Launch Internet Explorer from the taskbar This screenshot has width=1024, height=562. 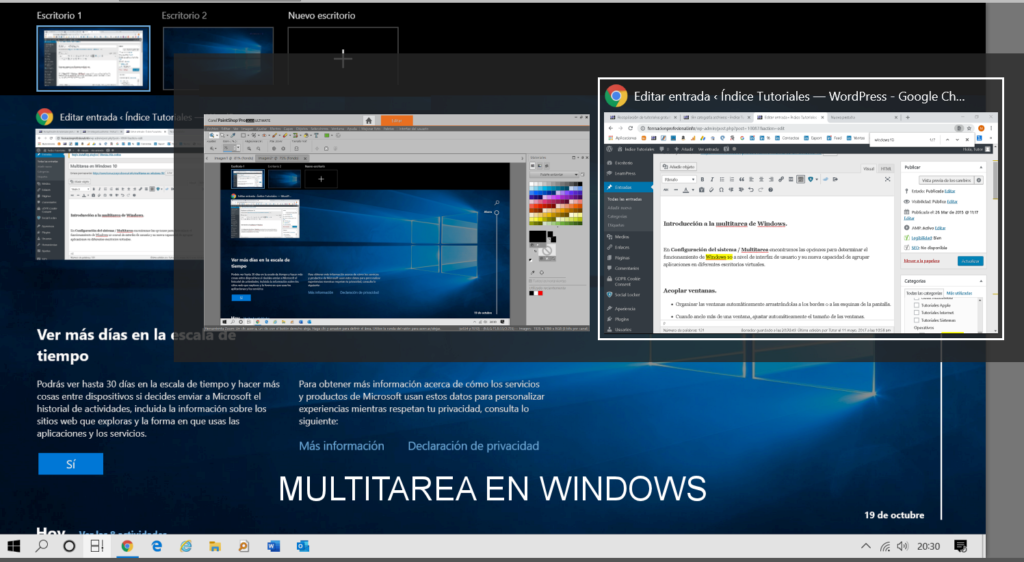click(186, 546)
